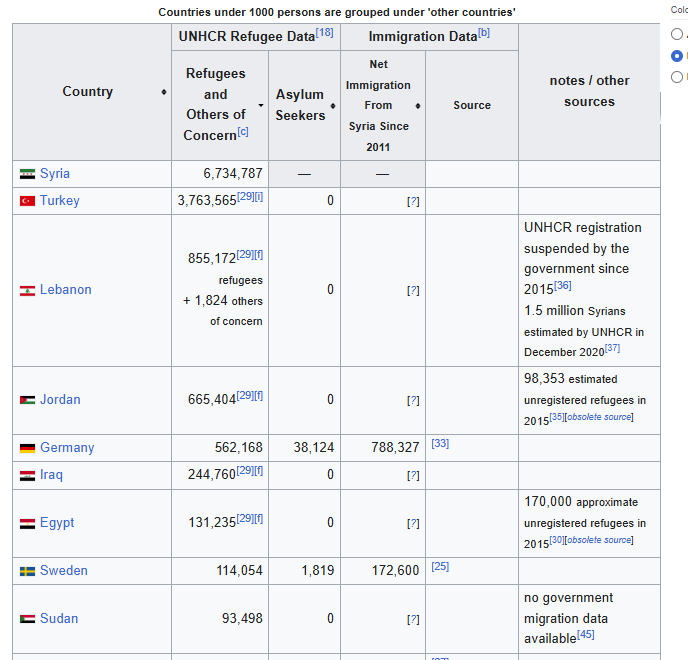Viewport: 688px width, 660px height.
Task: Click the value 38,124 asylum seekers
Action: (x=314, y=448)
